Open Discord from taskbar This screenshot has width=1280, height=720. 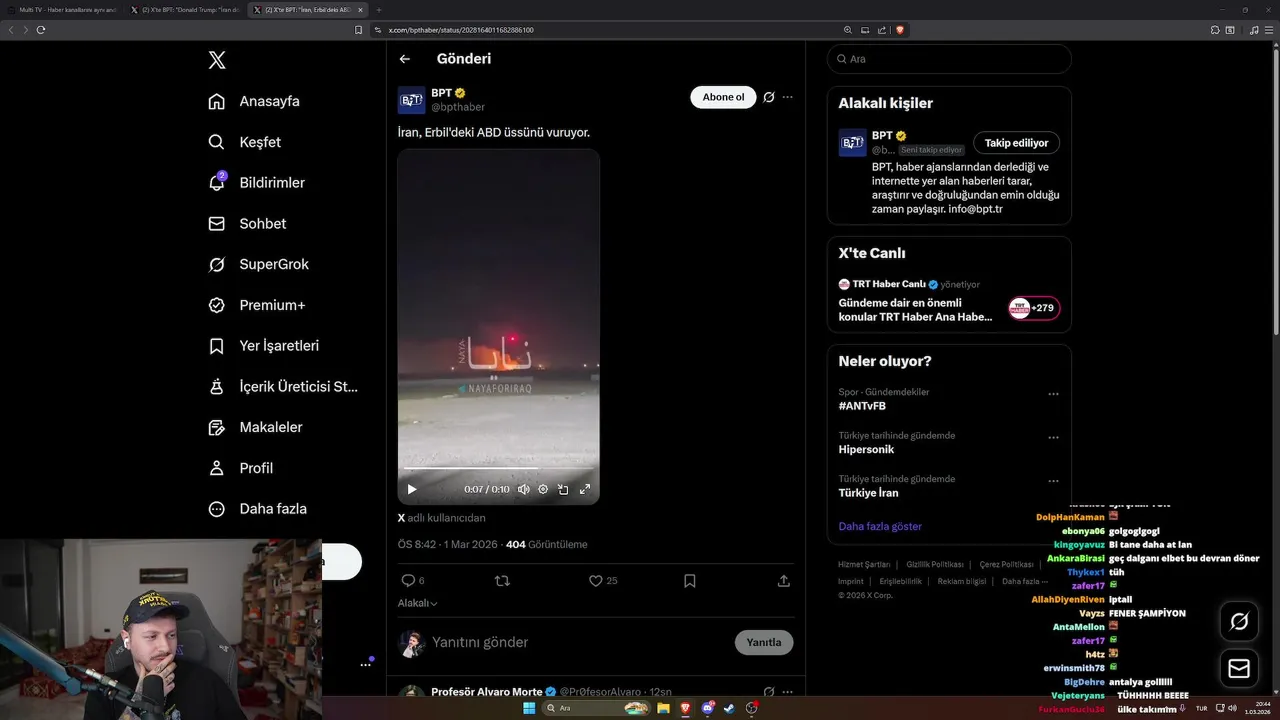point(708,708)
